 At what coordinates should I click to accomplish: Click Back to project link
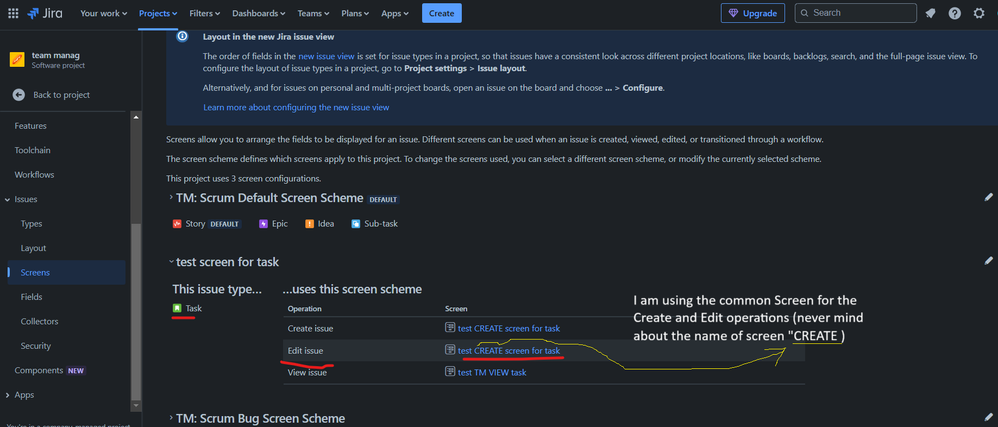coord(61,95)
